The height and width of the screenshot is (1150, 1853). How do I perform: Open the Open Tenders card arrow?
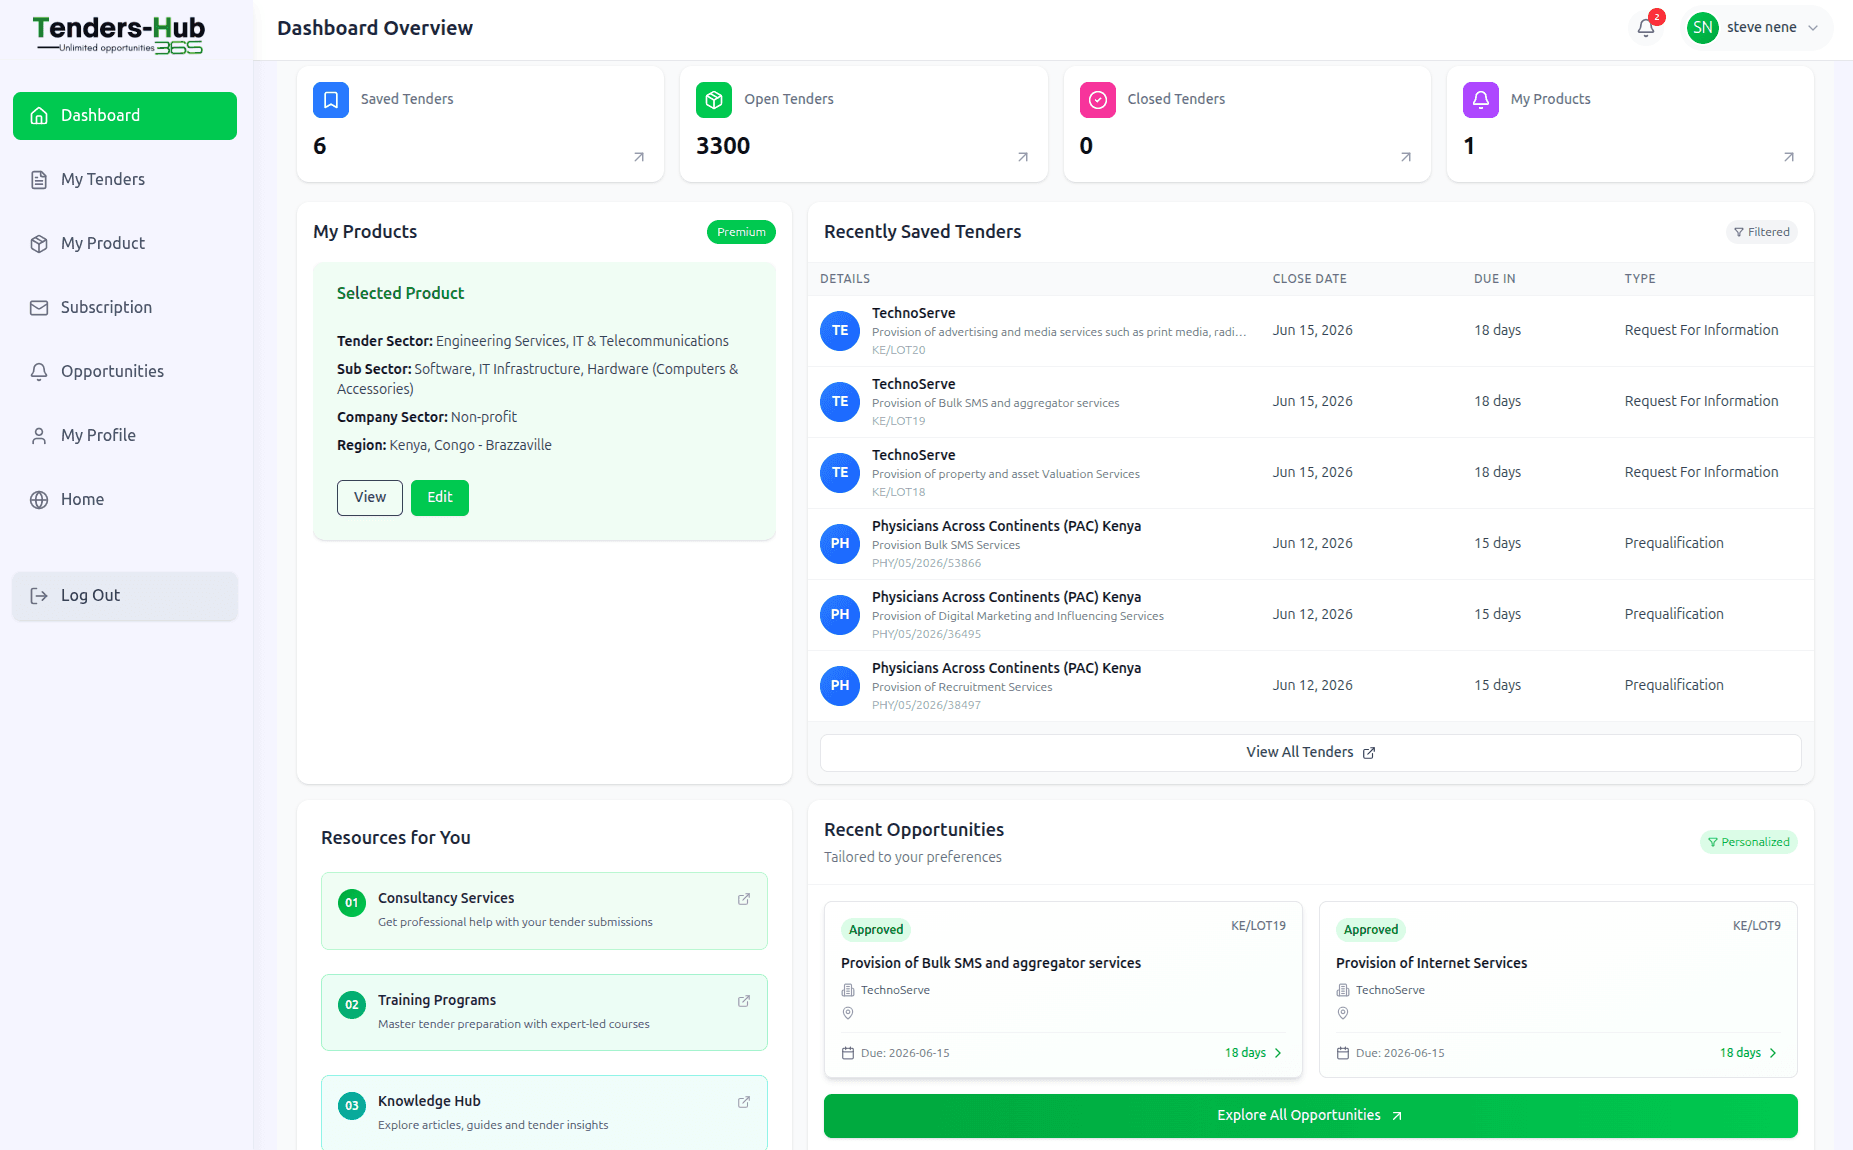click(x=1023, y=157)
